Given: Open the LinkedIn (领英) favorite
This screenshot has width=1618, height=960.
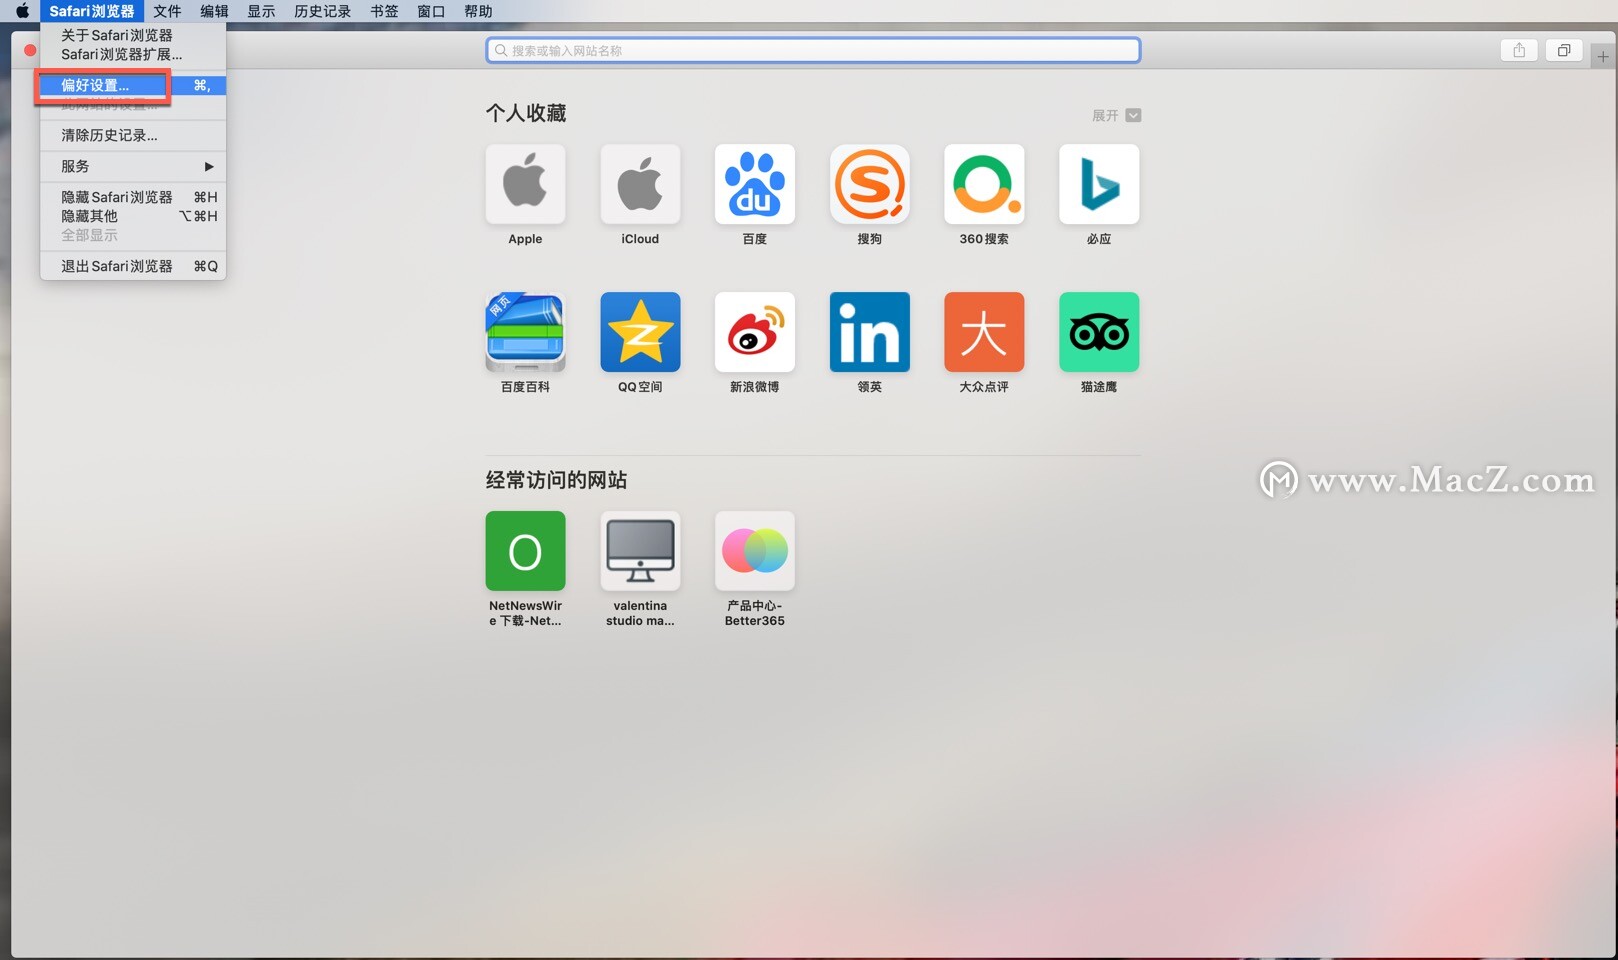Looking at the screenshot, I should pos(870,332).
